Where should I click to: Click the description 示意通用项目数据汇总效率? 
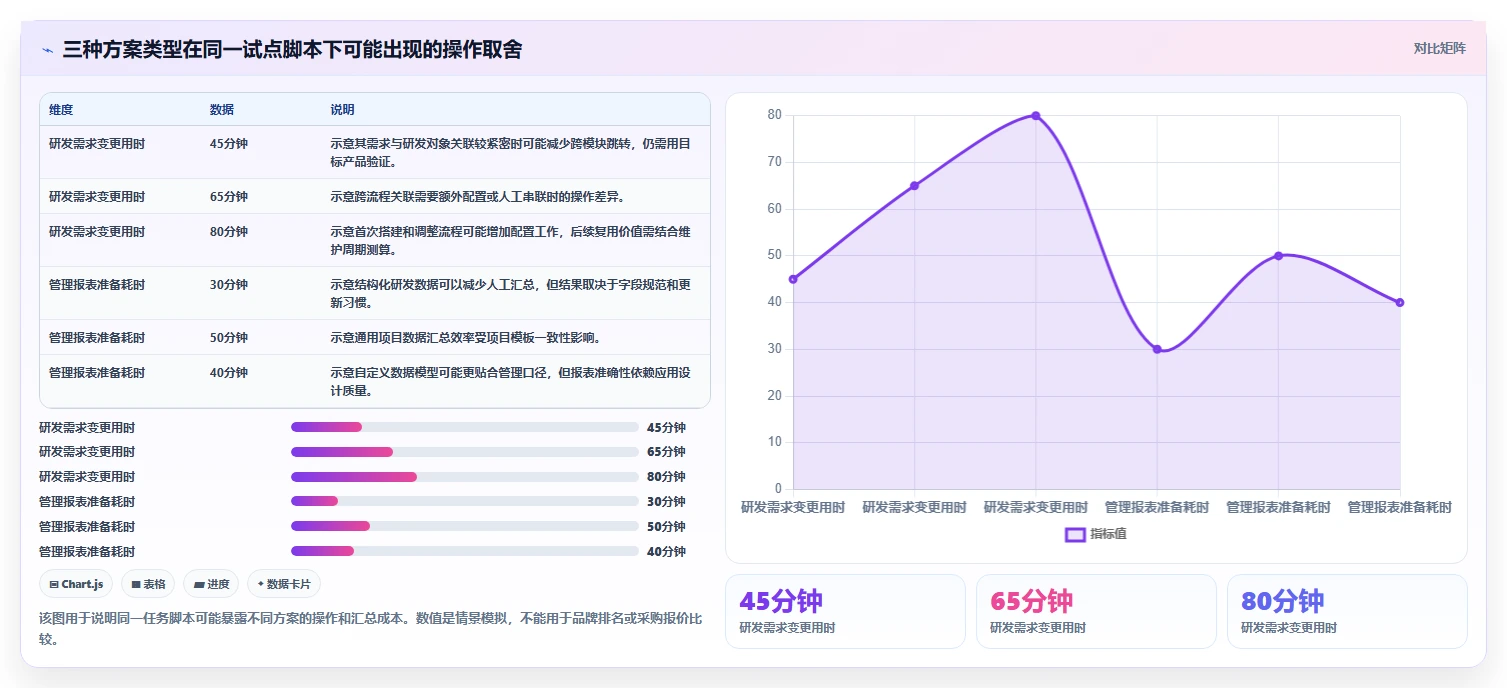[465, 338]
